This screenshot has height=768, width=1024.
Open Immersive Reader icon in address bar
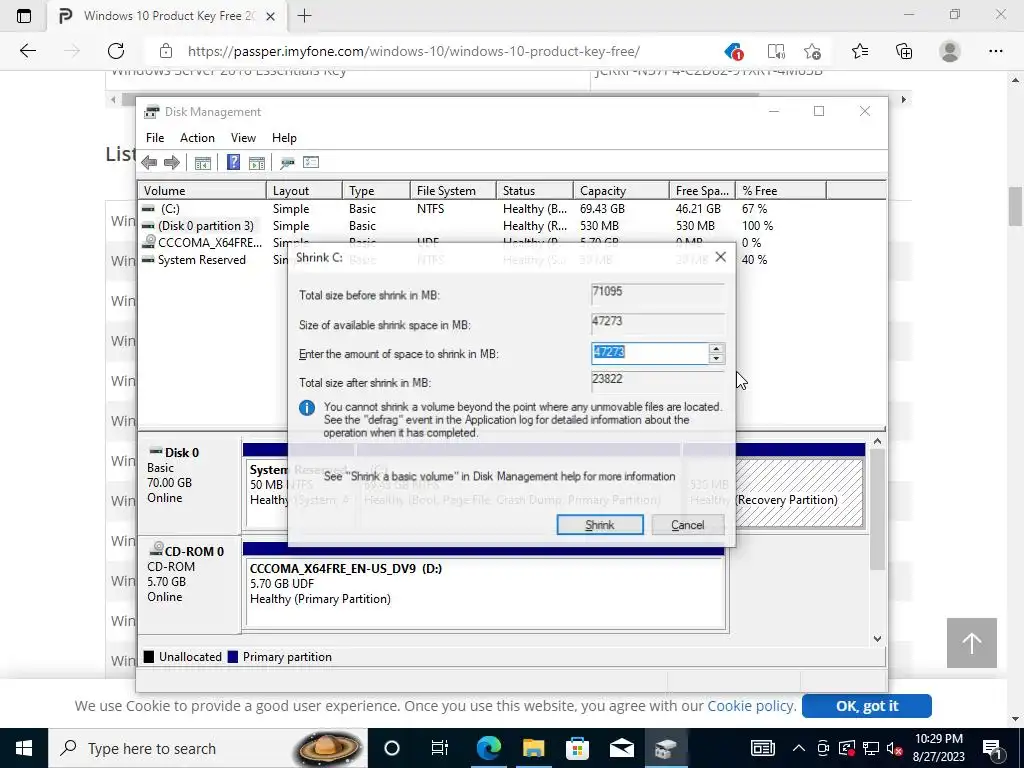click(776, 51)
